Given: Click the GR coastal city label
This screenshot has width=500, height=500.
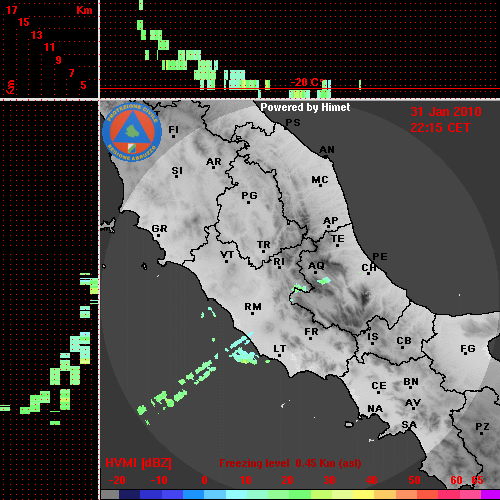Looking at the screenshot, I should click(159, 228).
